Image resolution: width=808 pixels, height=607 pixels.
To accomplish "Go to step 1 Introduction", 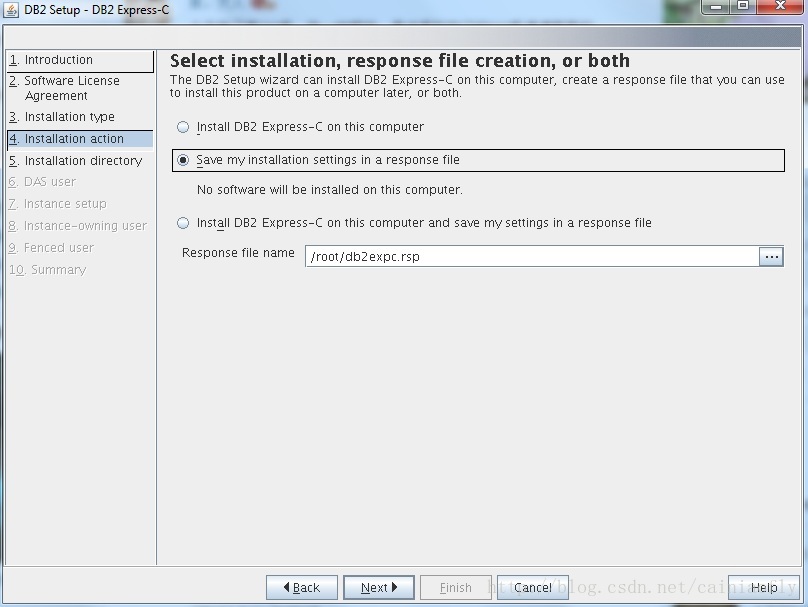I will [80, 60].
